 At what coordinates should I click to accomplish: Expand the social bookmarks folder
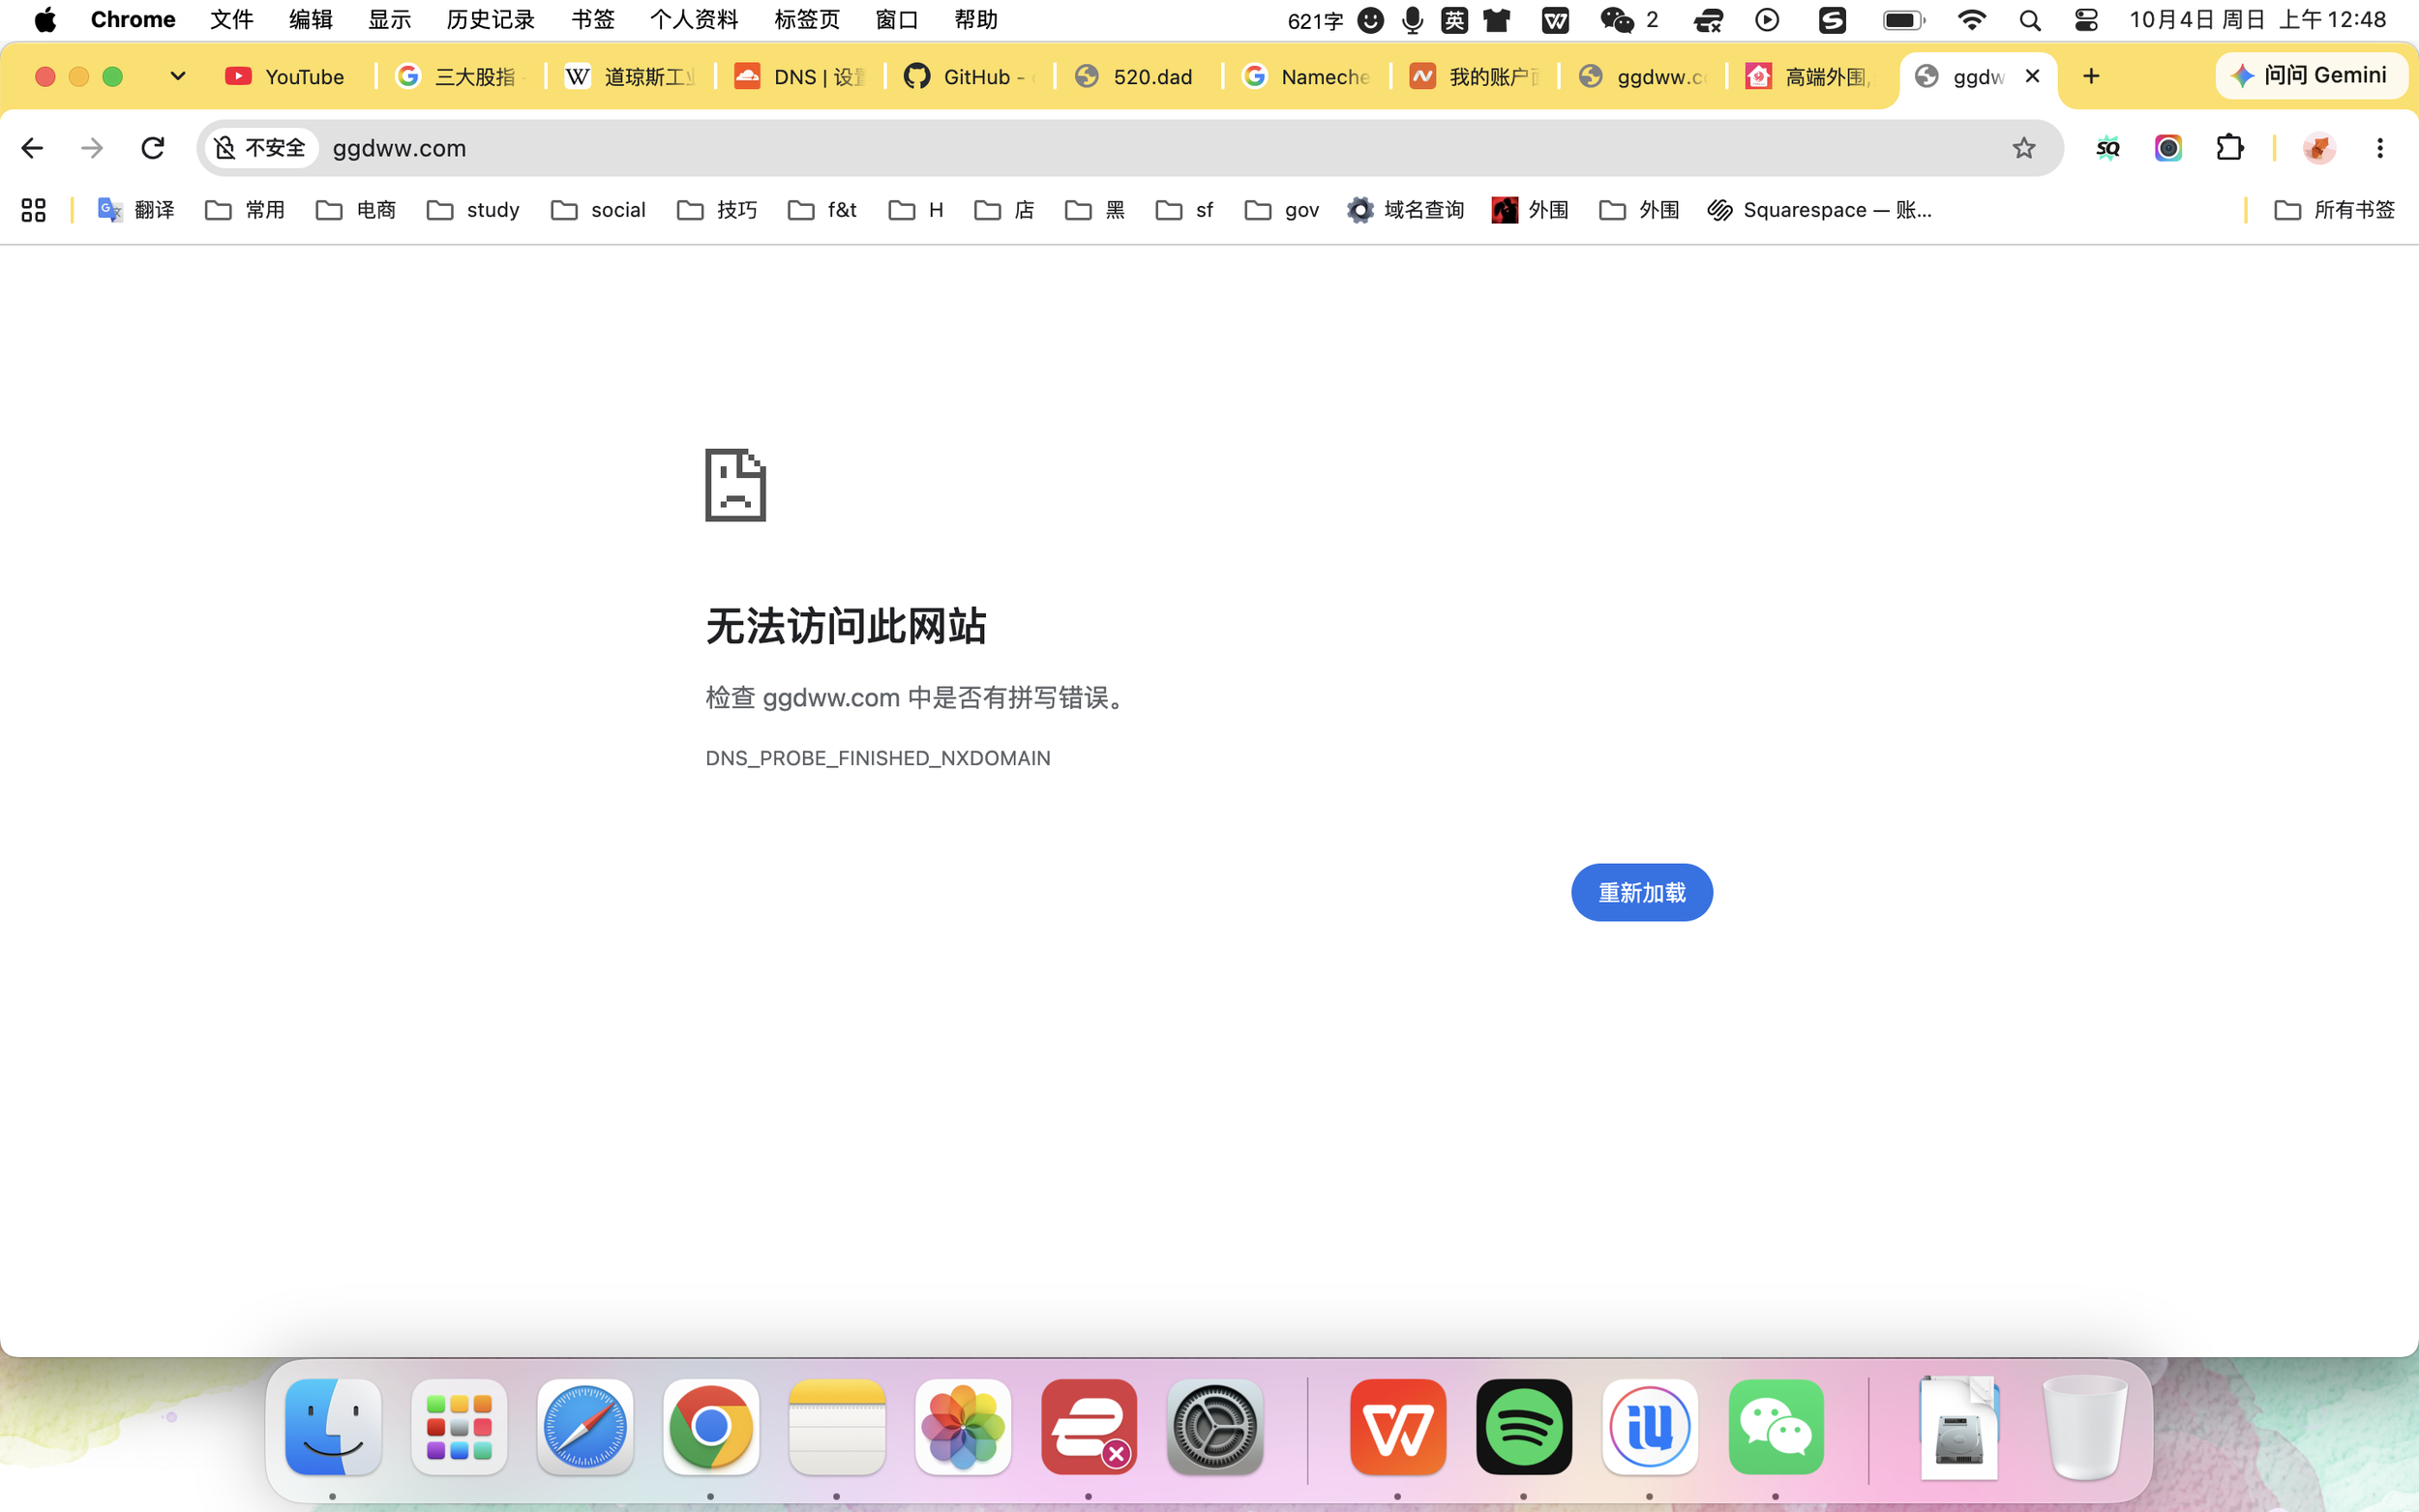pos(598,210)
